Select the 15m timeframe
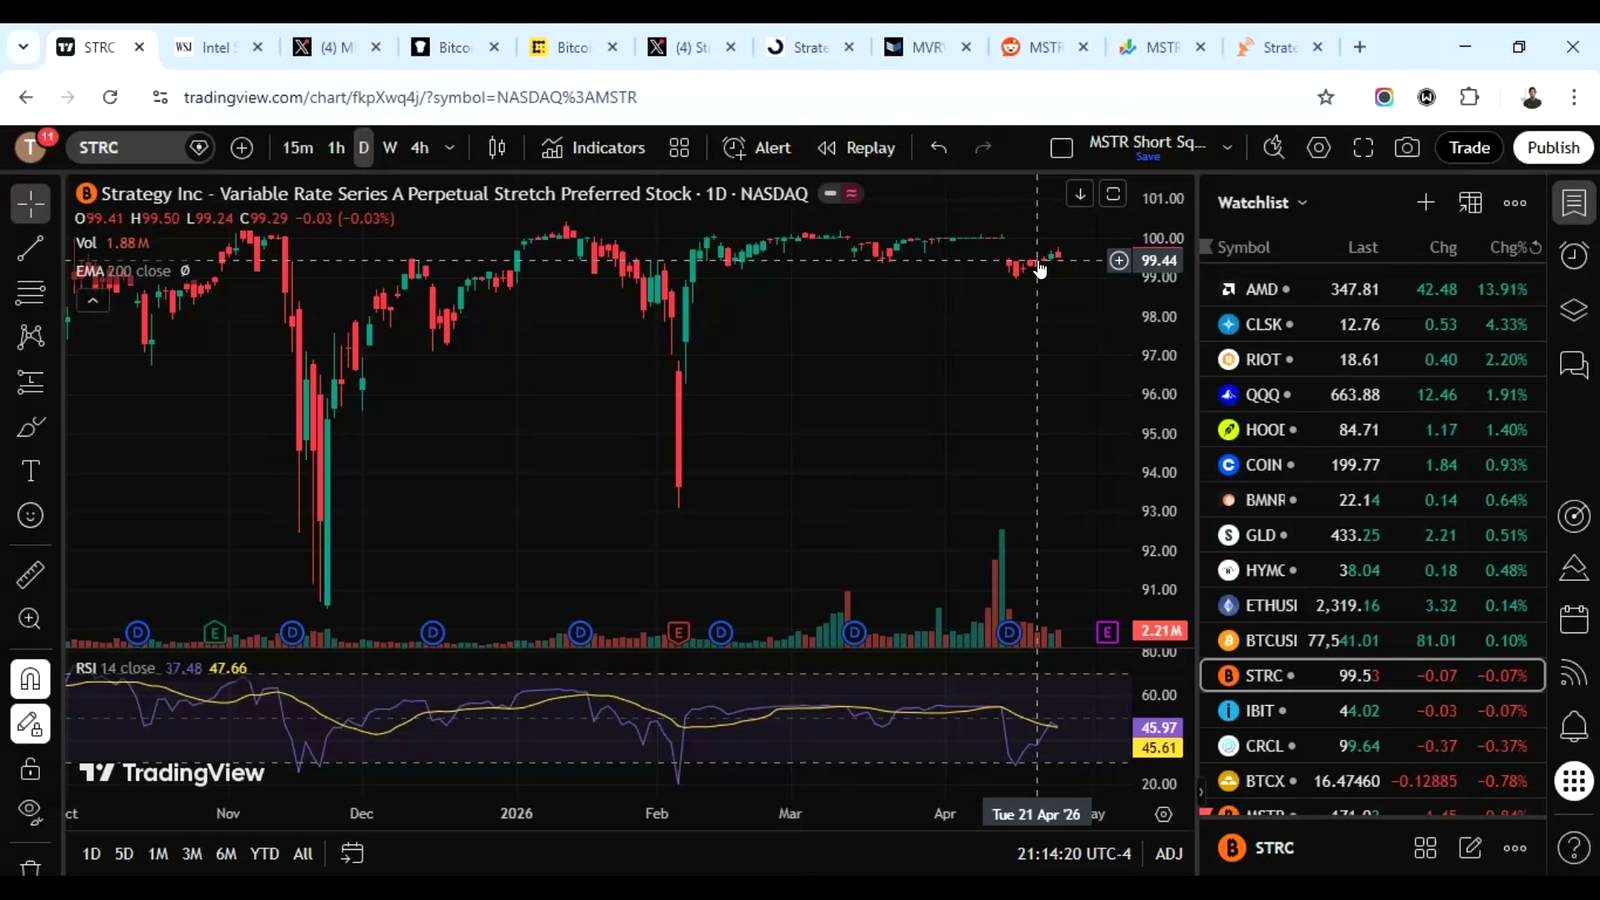 tap(297, 148)
